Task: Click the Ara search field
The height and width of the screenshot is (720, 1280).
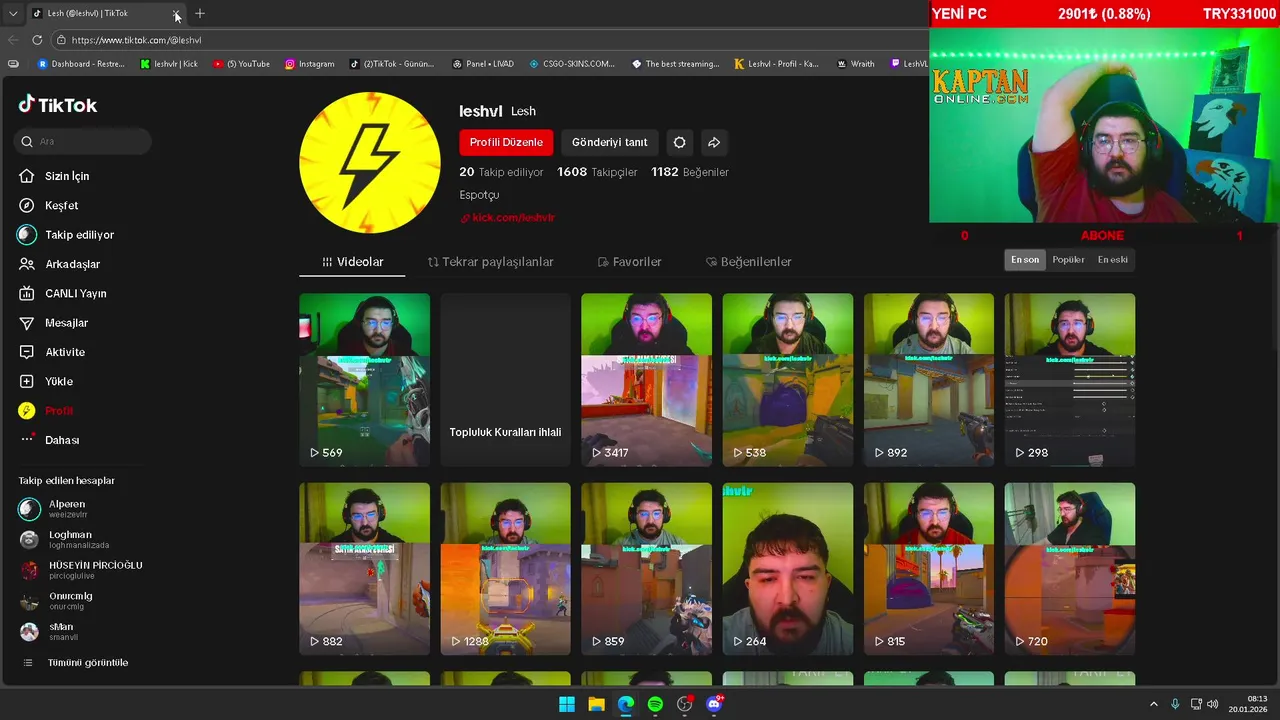Action: (x=84, y=142)
